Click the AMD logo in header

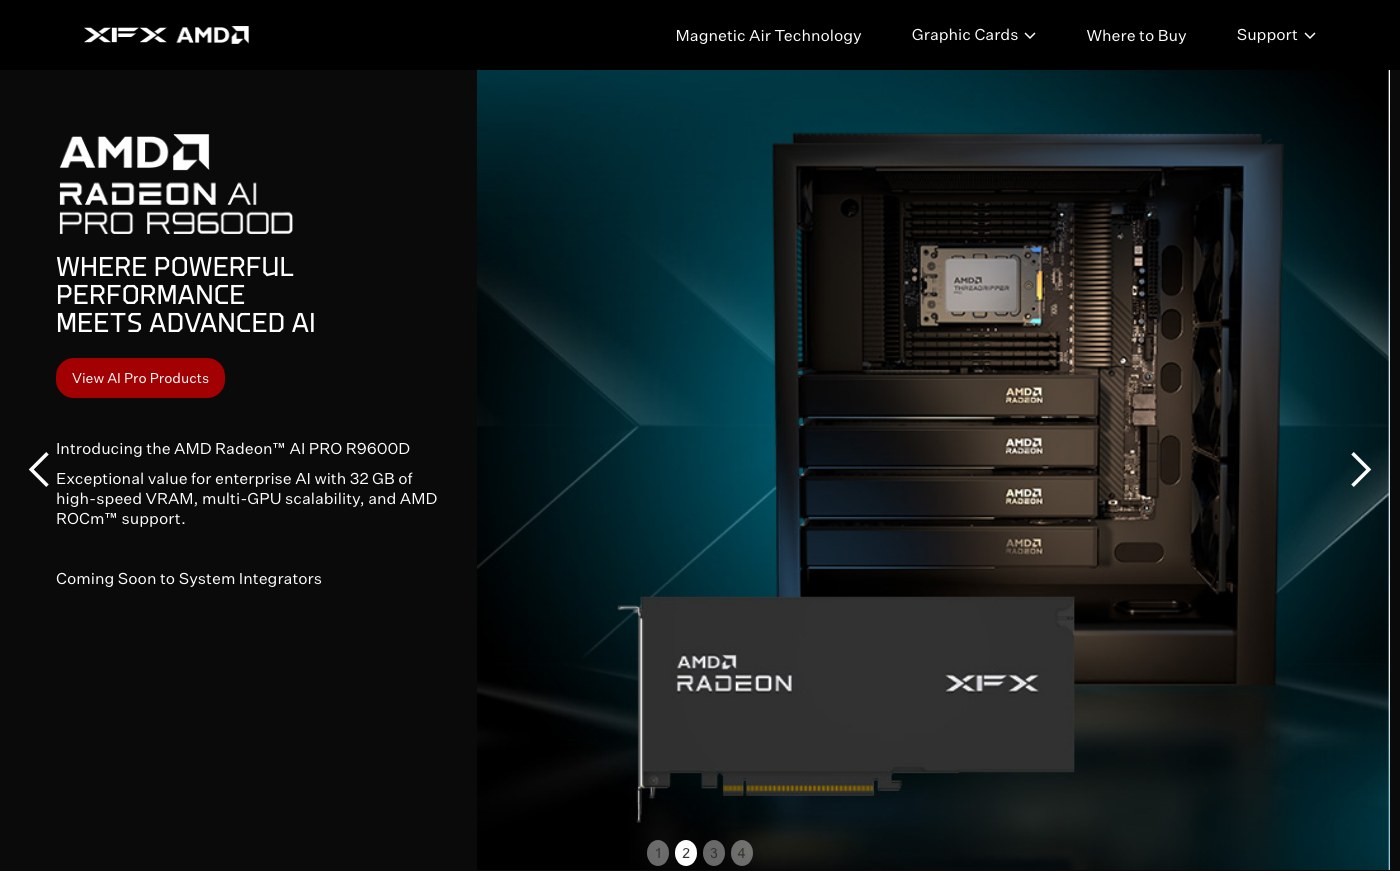click(x=213, y=35)
